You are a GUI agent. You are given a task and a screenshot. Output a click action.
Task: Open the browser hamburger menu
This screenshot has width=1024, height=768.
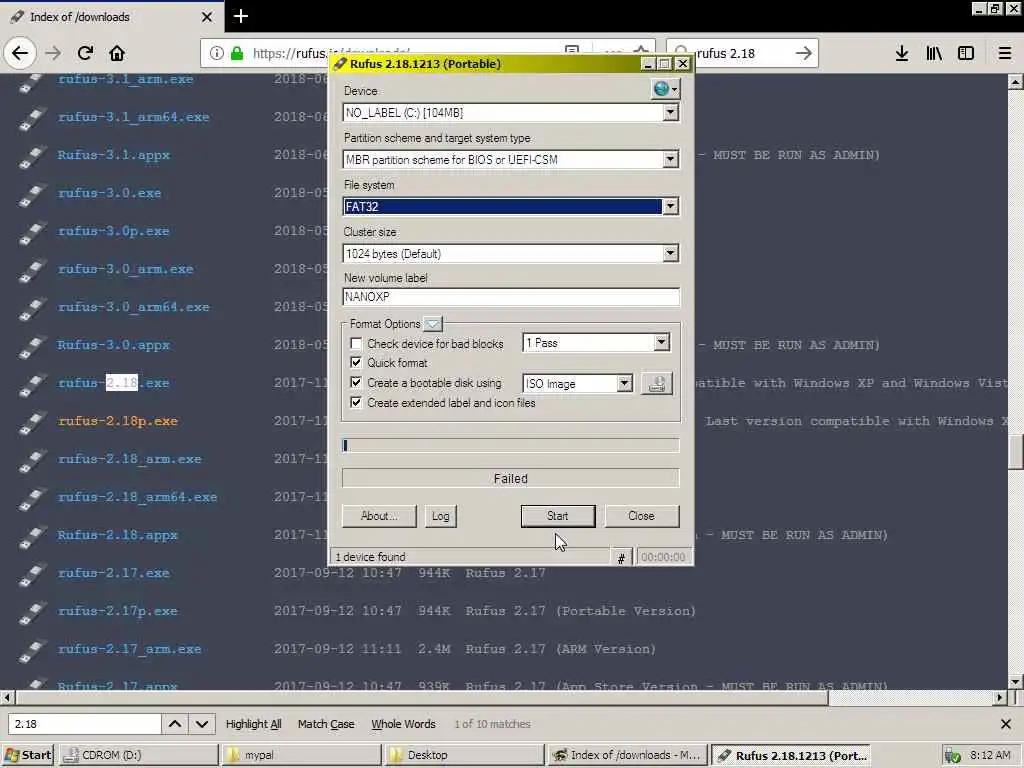(x=1005, y=53)
